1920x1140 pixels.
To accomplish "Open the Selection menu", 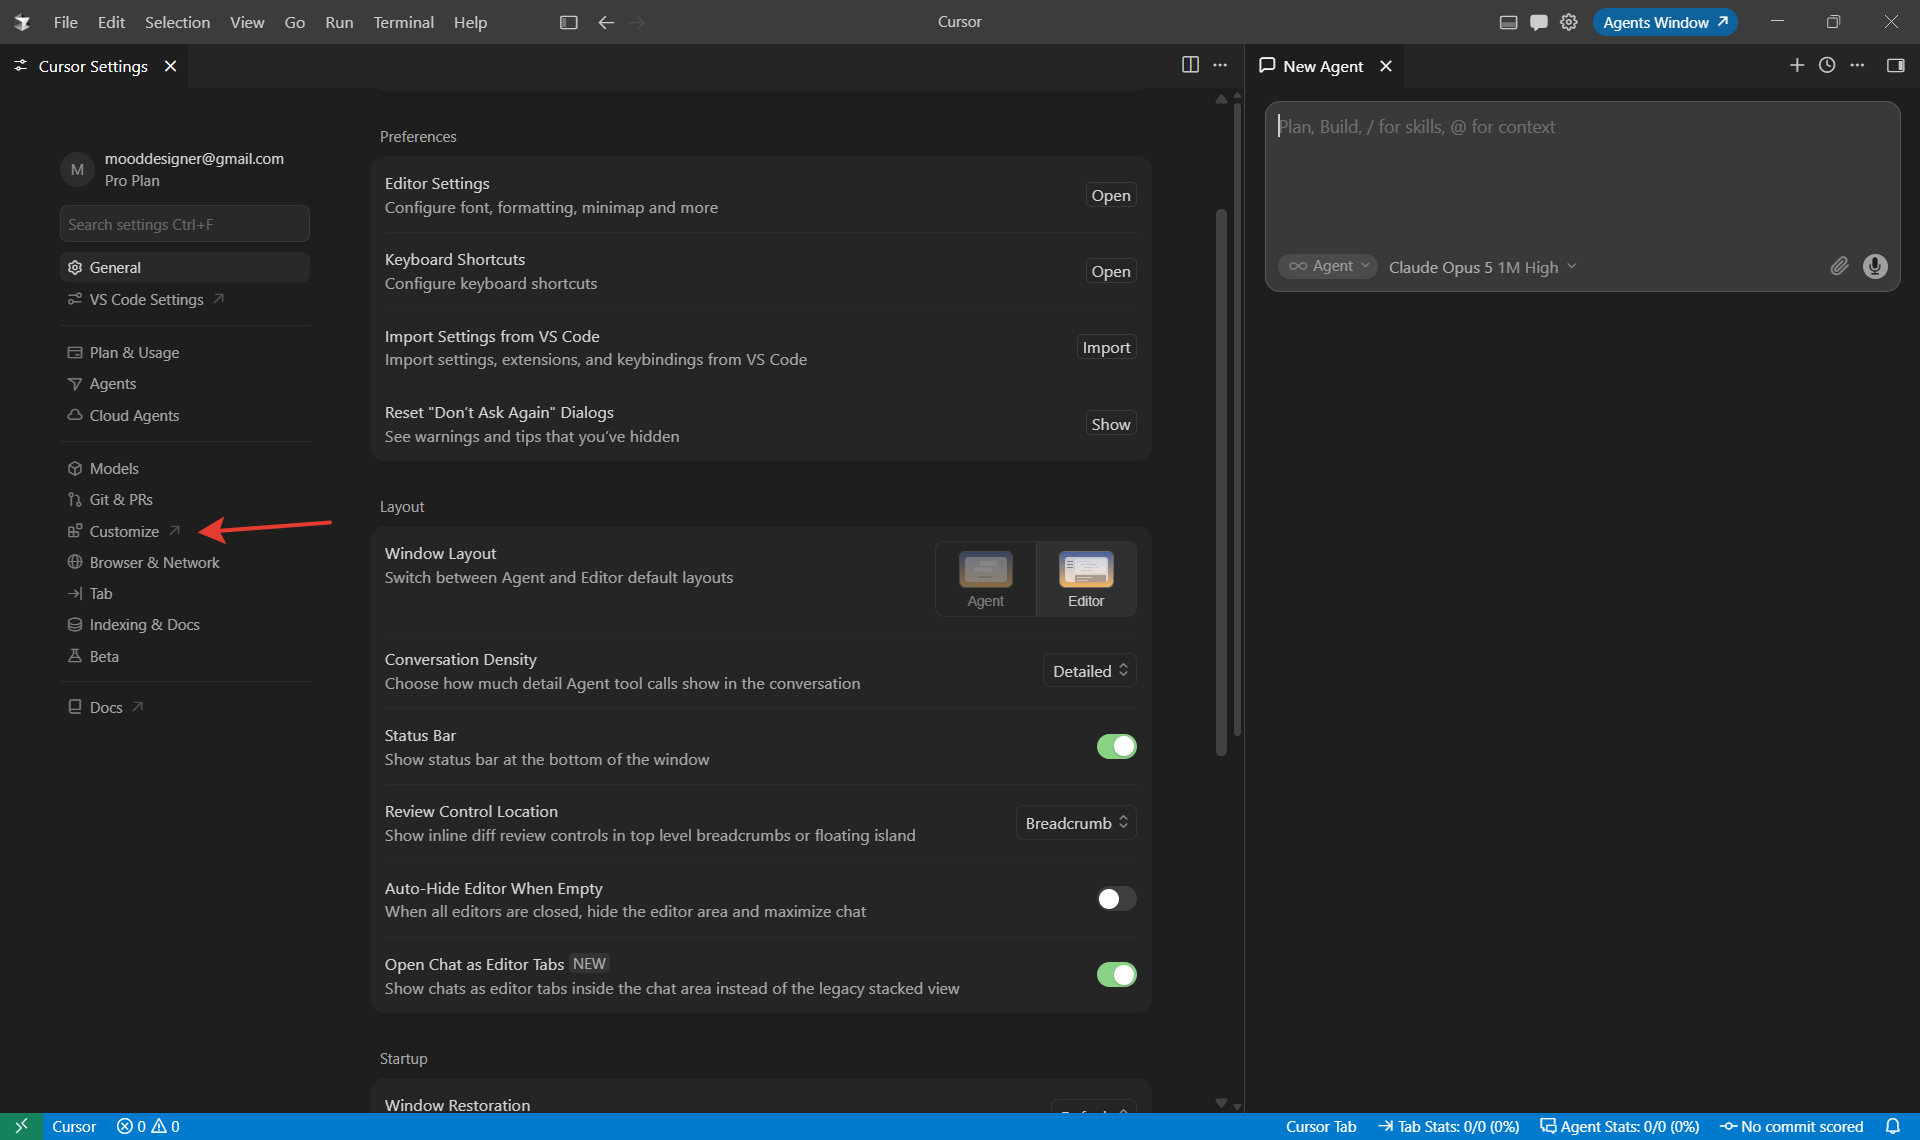I will (x=177, y=22).
